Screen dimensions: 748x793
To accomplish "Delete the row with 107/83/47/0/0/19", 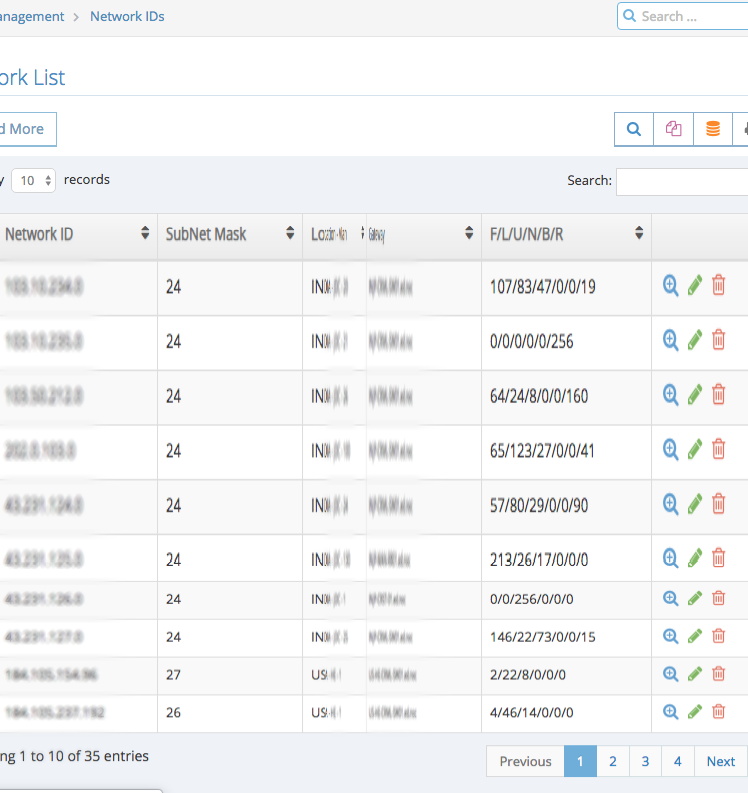I will [x=719, y=286].
